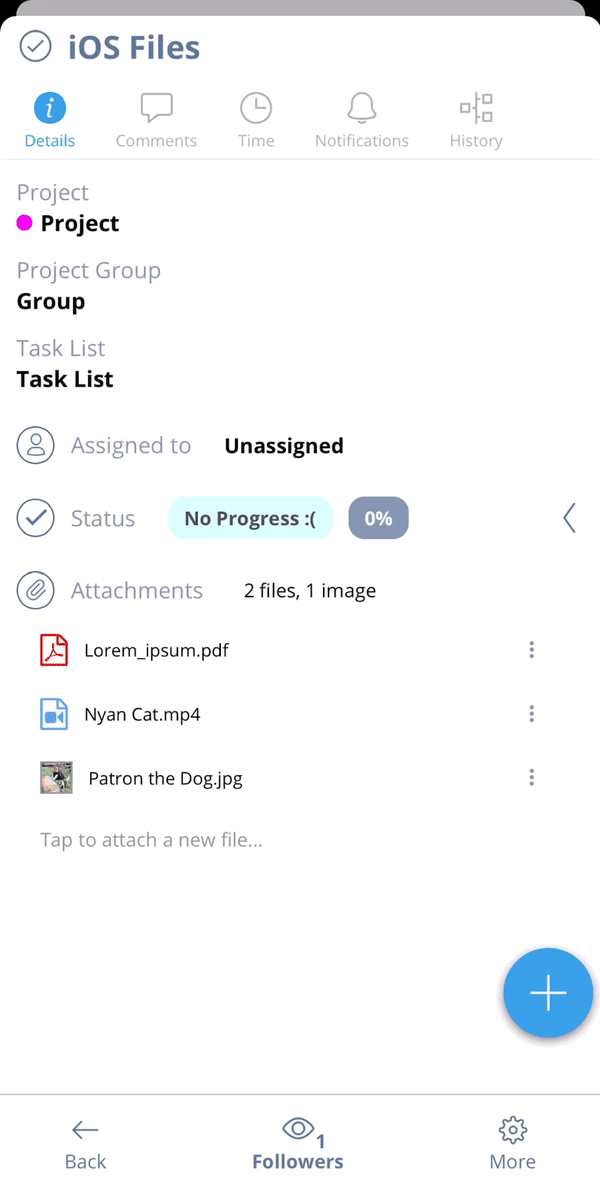
Task: Tap the Nyan Cat.mp4 video icon
Action: (x=54, y=714)
